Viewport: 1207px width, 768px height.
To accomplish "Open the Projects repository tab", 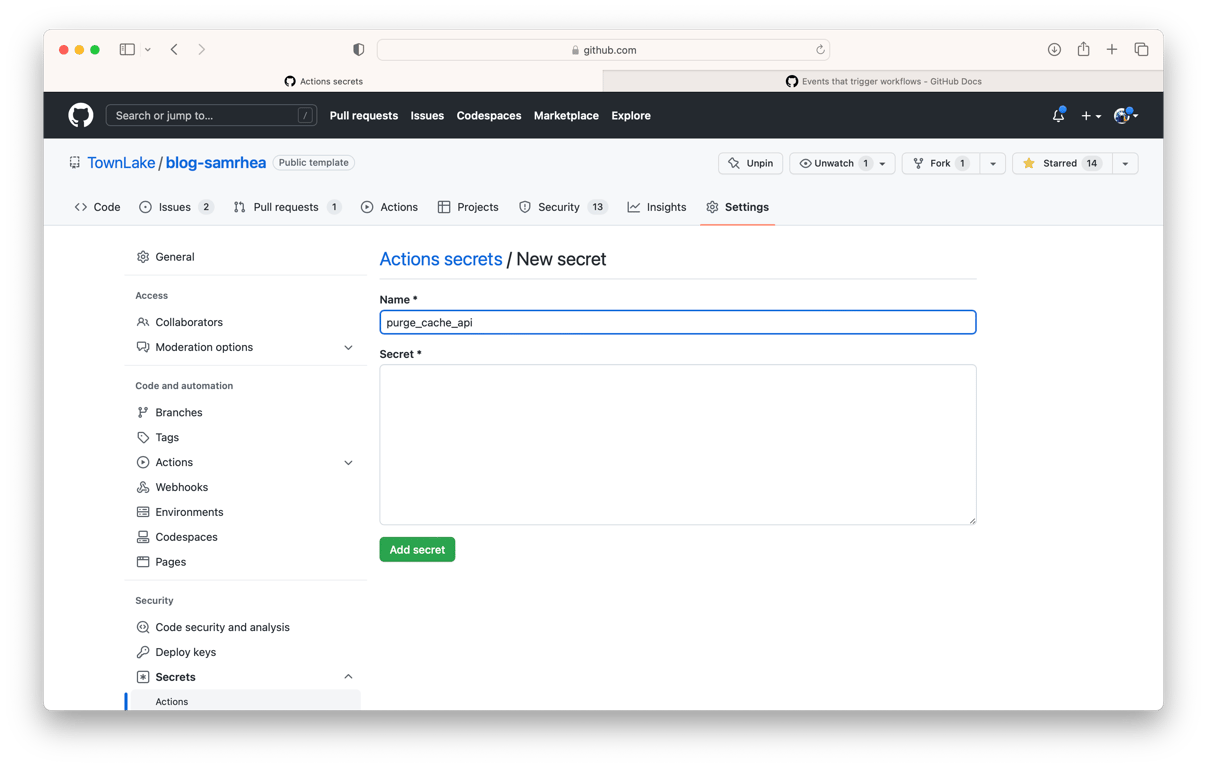I will coord(468,207).
